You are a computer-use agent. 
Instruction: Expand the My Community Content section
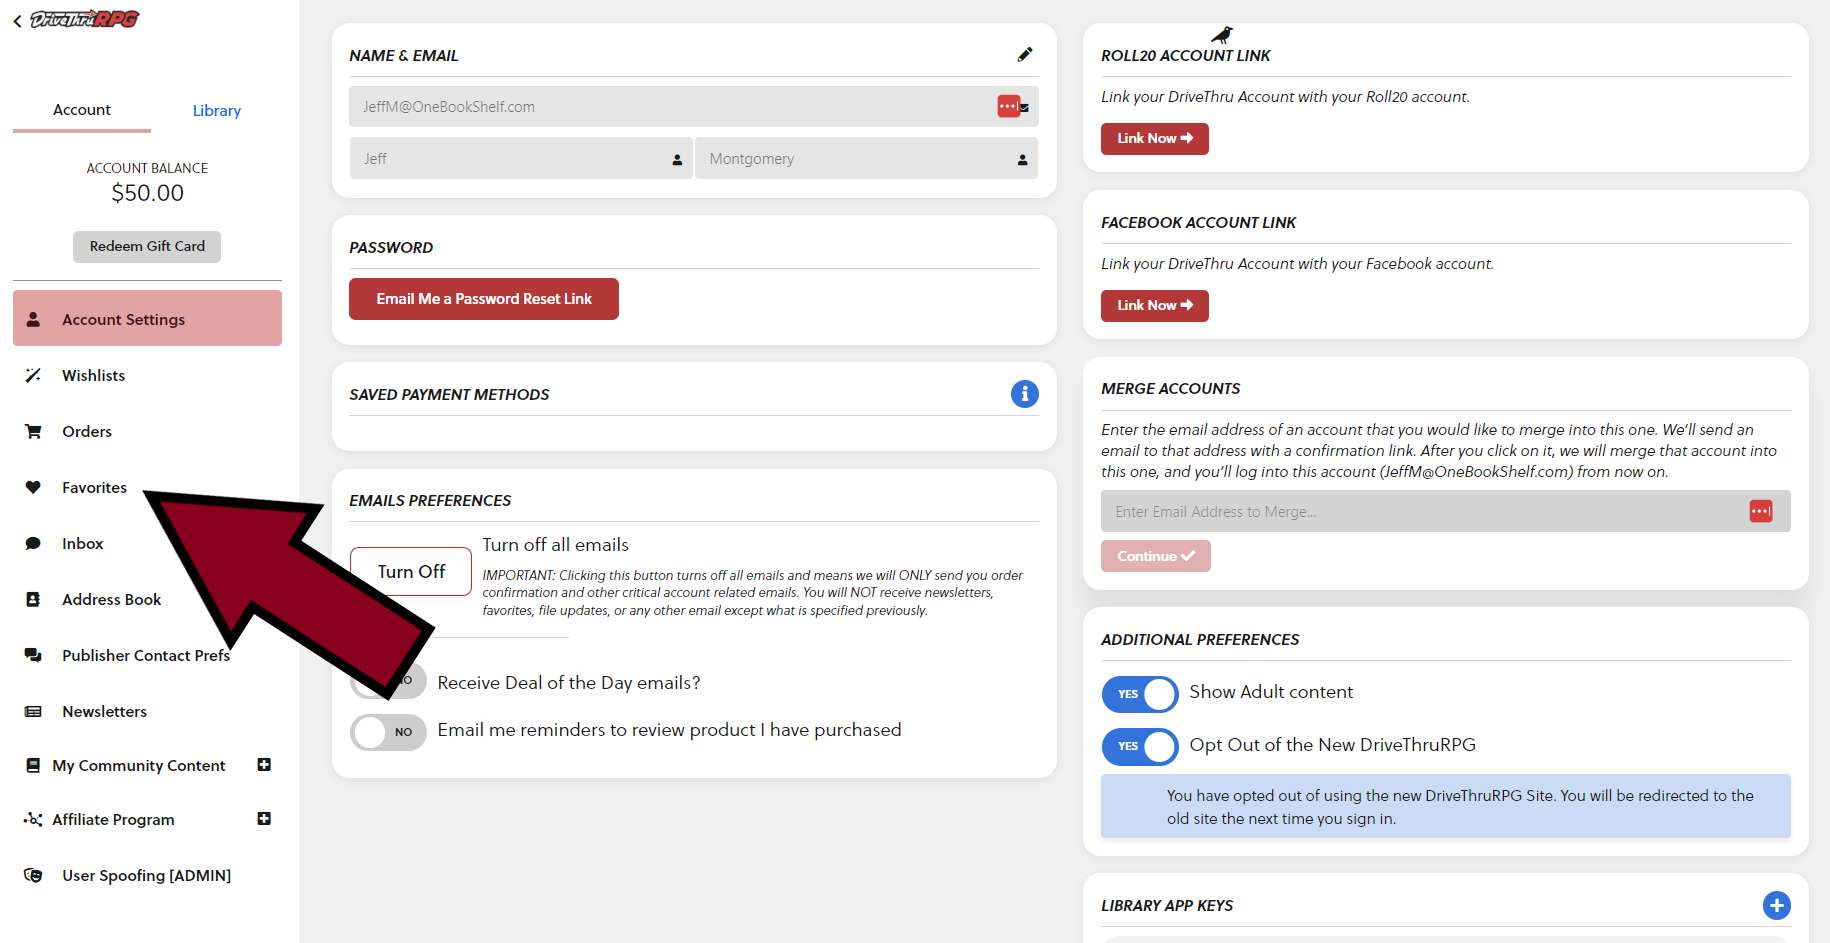(264, 765)
